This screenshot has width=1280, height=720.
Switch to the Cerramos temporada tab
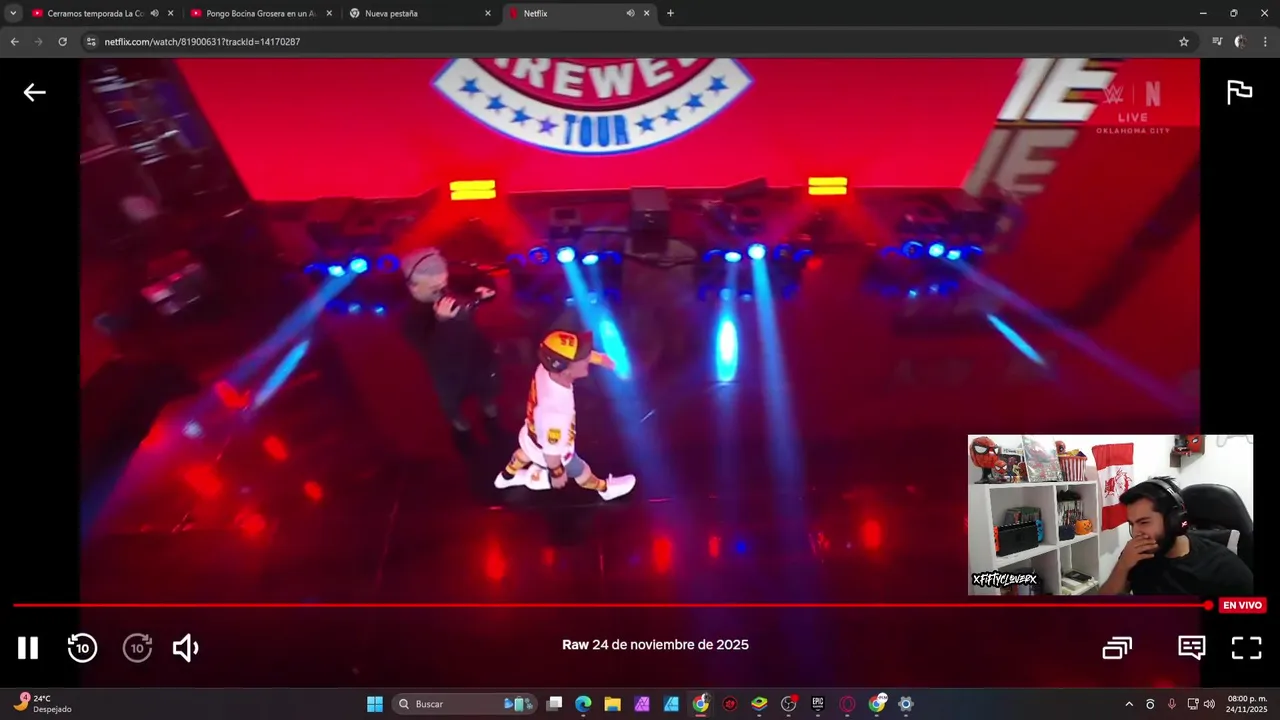pos(95,13)
